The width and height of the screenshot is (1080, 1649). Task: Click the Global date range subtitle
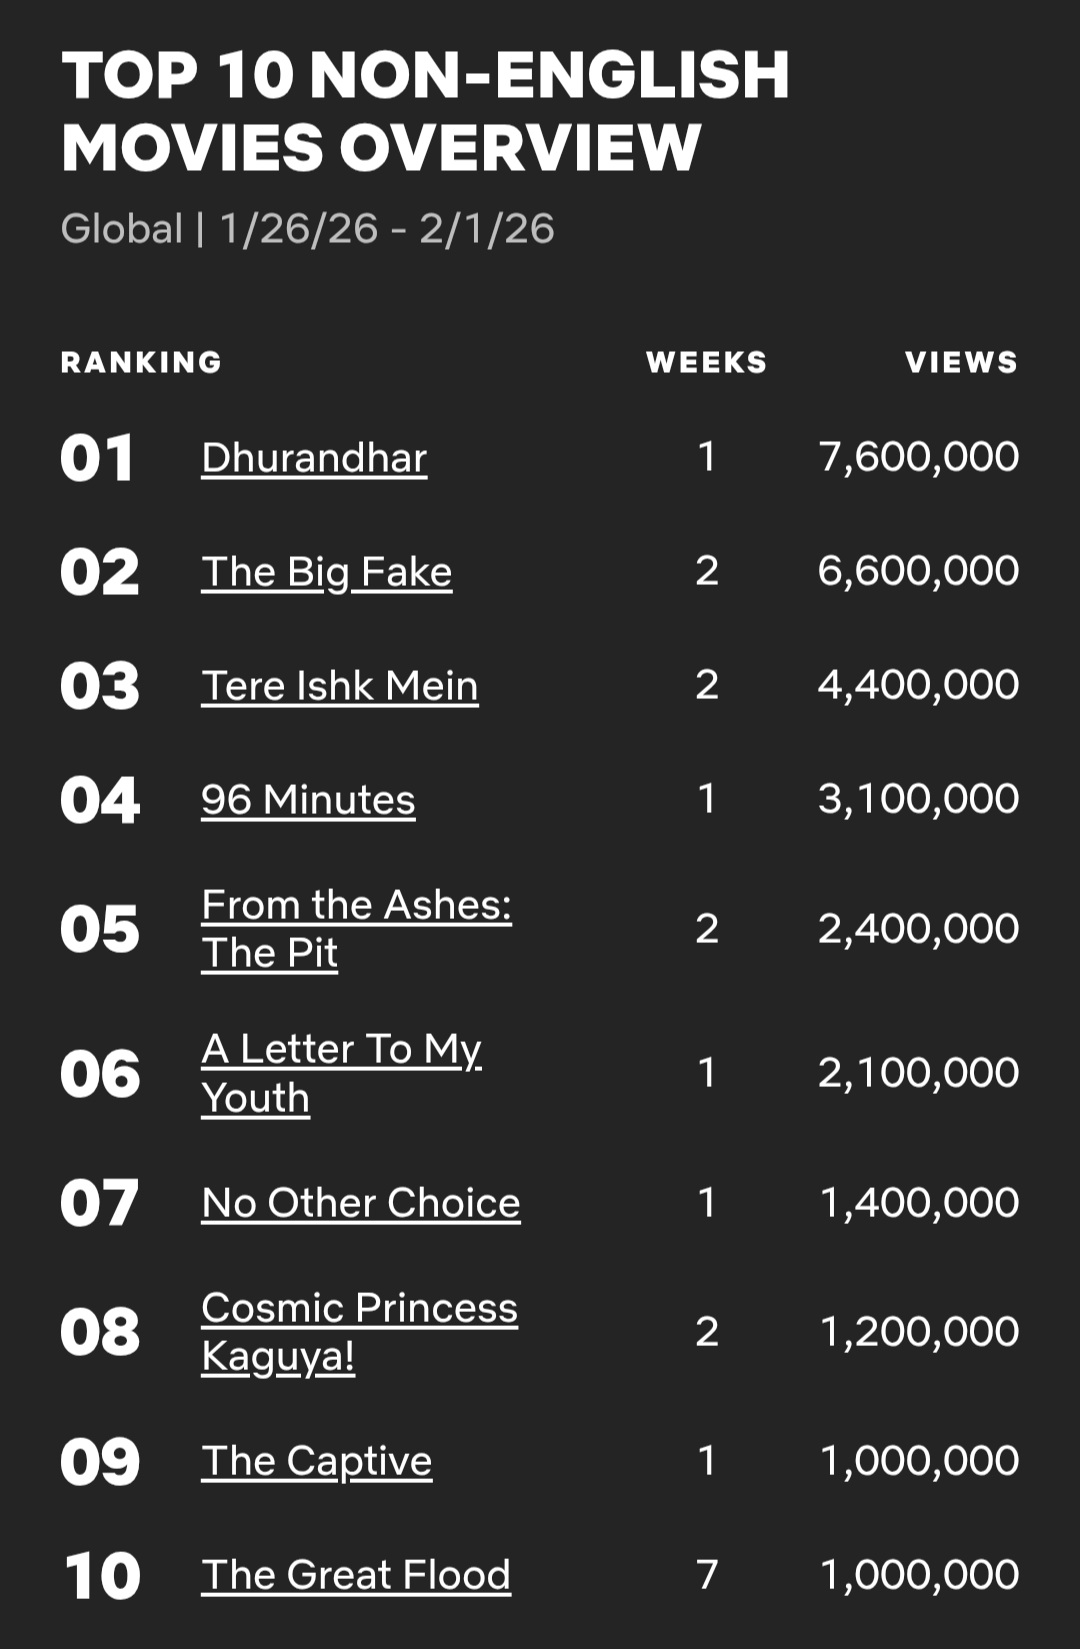click(x=307, y=229)
